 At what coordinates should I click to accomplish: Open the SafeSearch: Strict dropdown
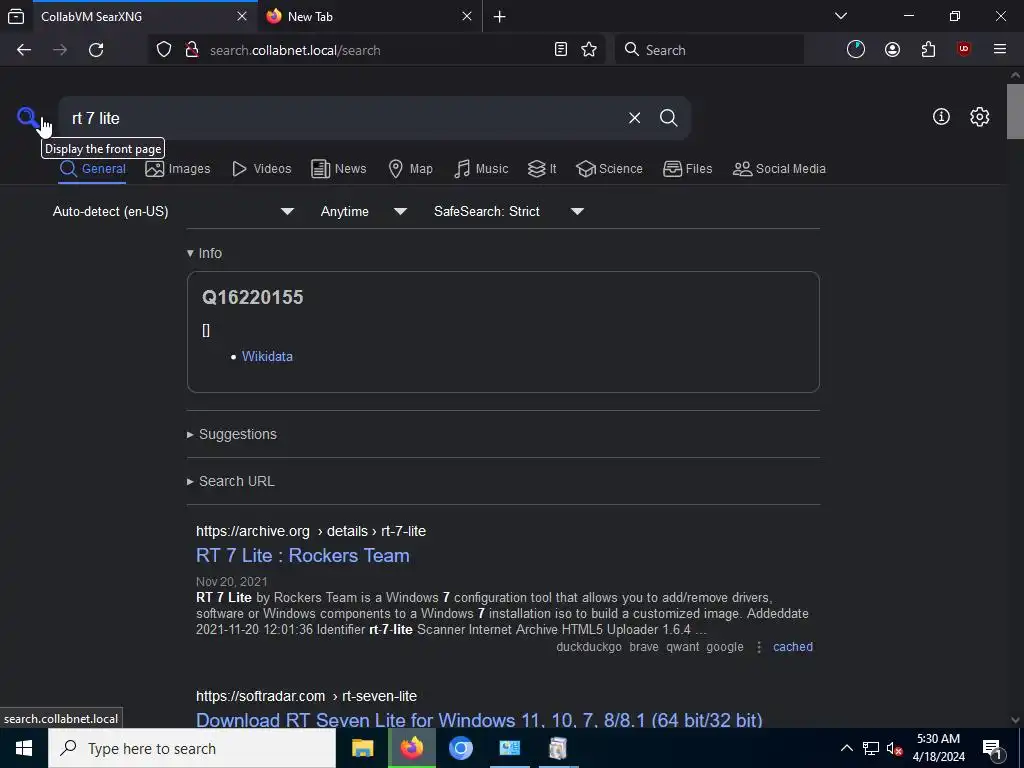(509, 212)
